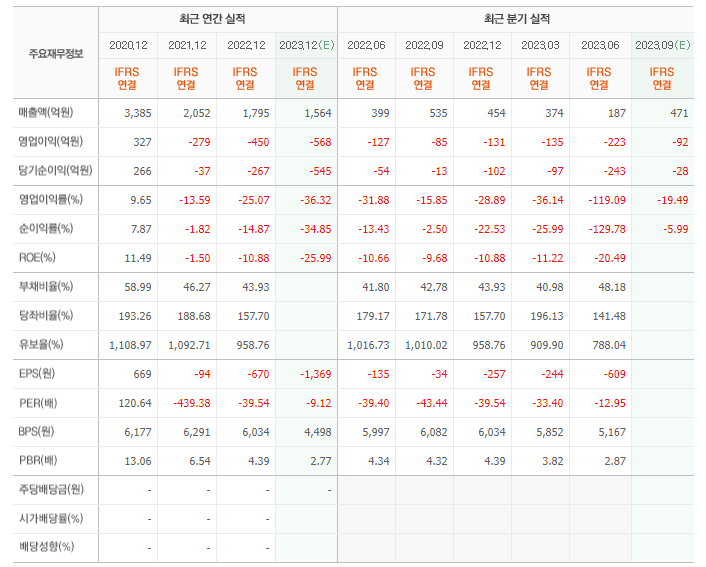Click the 2021.12 annual column header
Screen dimensions: 706x567
click(x=187, y=45)
